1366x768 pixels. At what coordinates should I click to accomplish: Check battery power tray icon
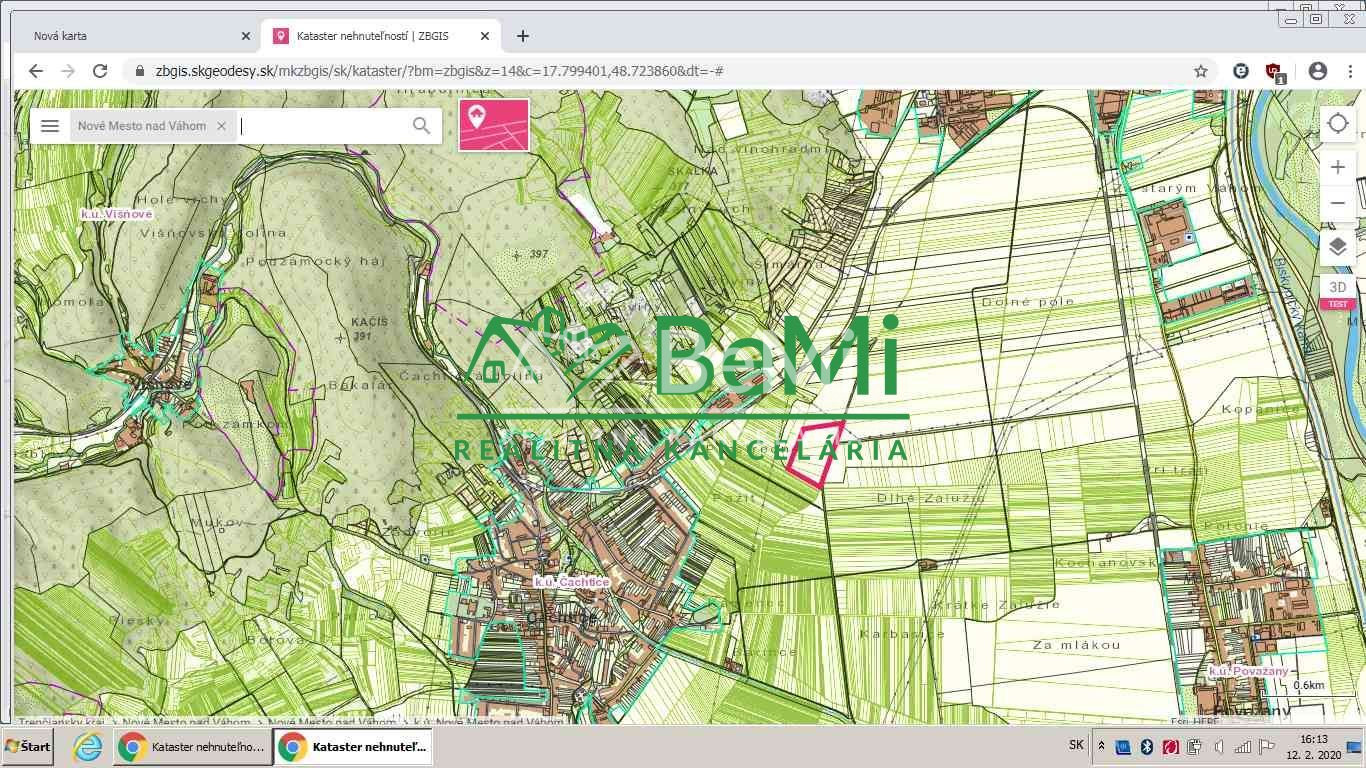pos(1194,746)
